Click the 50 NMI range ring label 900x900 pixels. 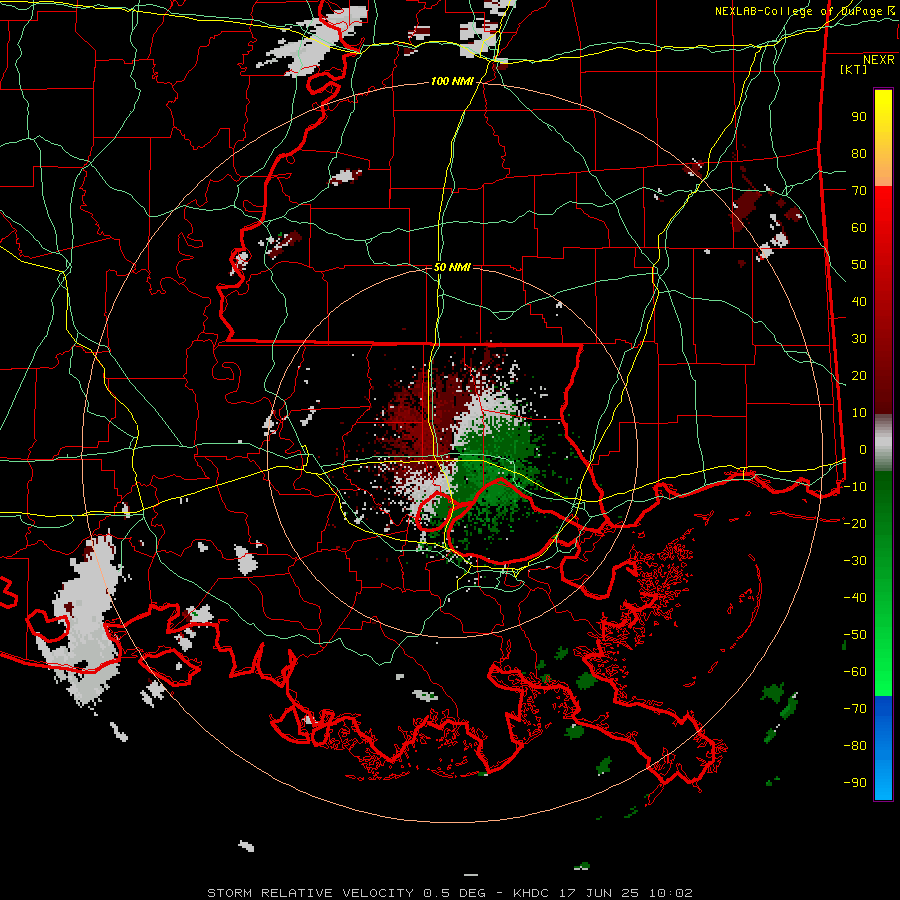click(x=452, y=267)
